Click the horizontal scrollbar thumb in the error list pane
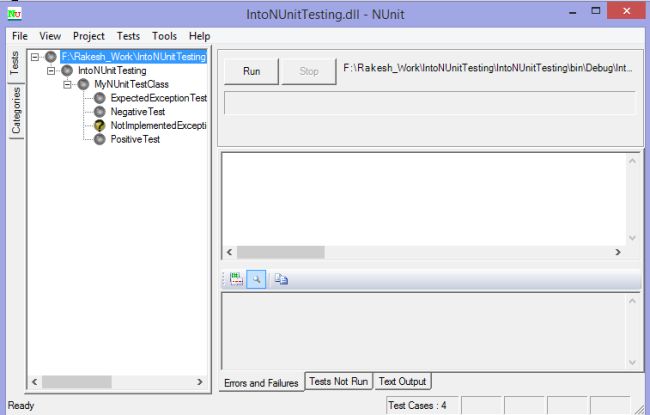Image resolution: width=650 pixels, height=415 pixels. click(x=281, y=252)
